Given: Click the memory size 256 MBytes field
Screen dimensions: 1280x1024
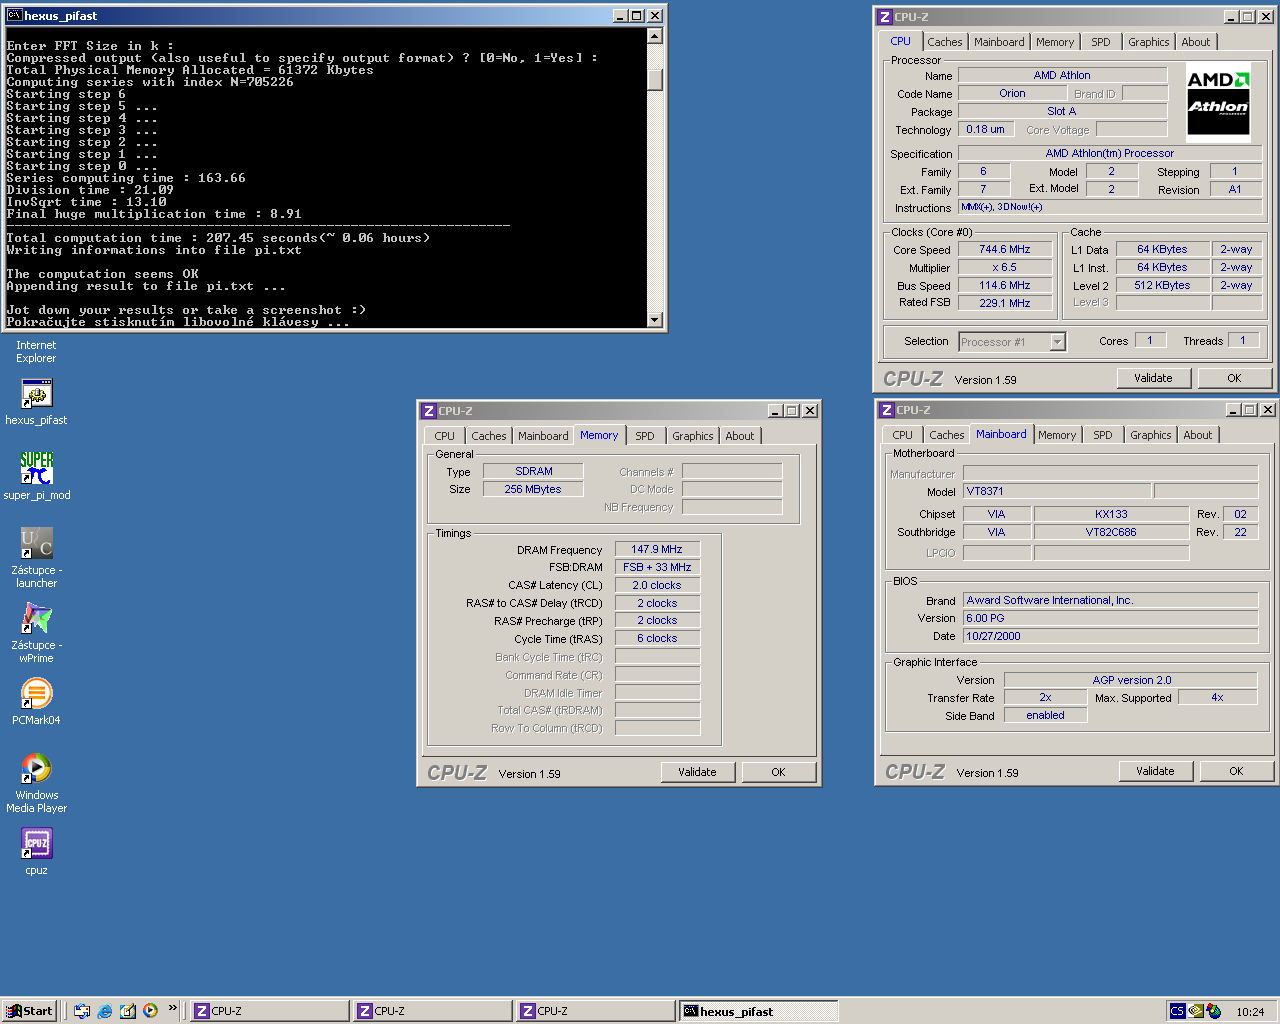Looking at the screenshot, I should (x=533, y=489).
